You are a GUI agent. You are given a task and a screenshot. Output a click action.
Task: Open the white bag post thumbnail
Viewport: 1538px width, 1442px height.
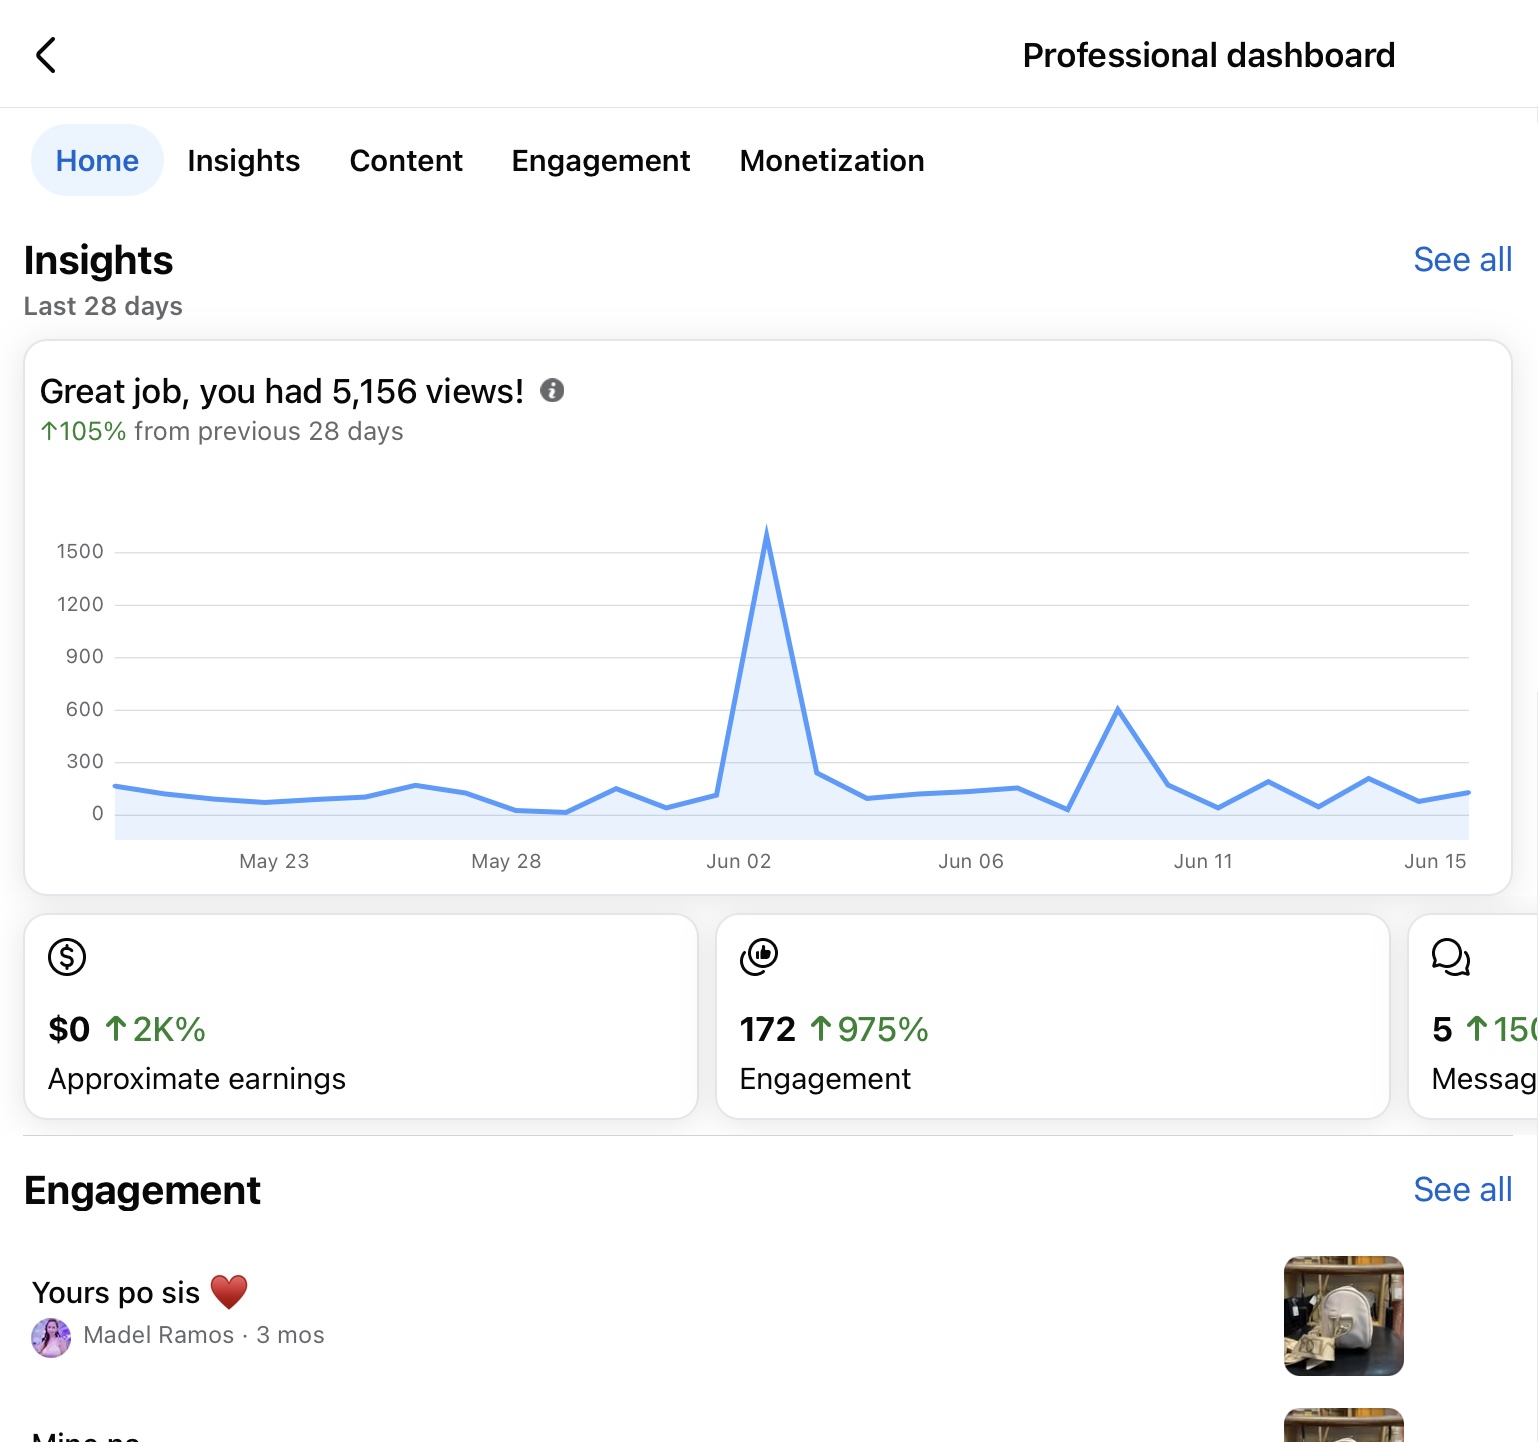tap(1343, 1315)
